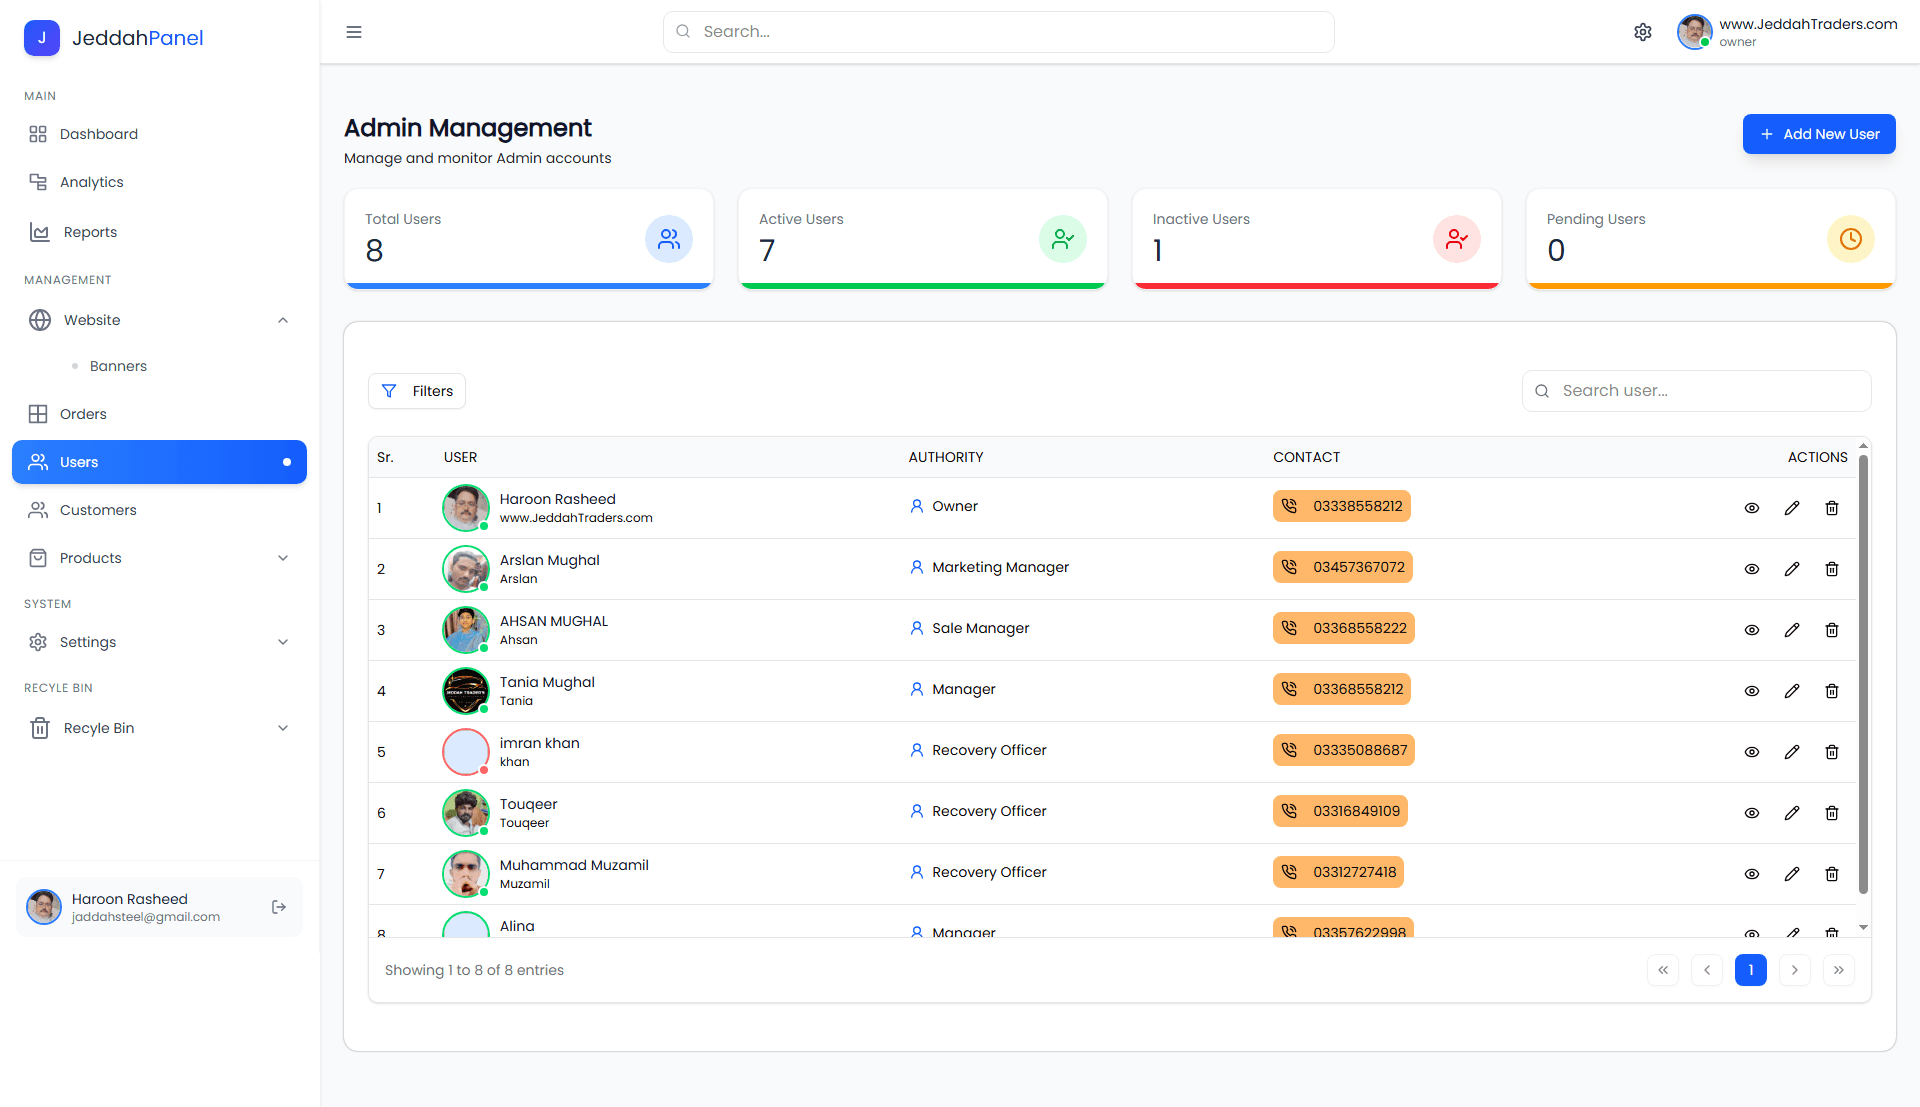Expand the Recyle Bin menu
Screen dimensions: 1920x1107
coord(159,728)
